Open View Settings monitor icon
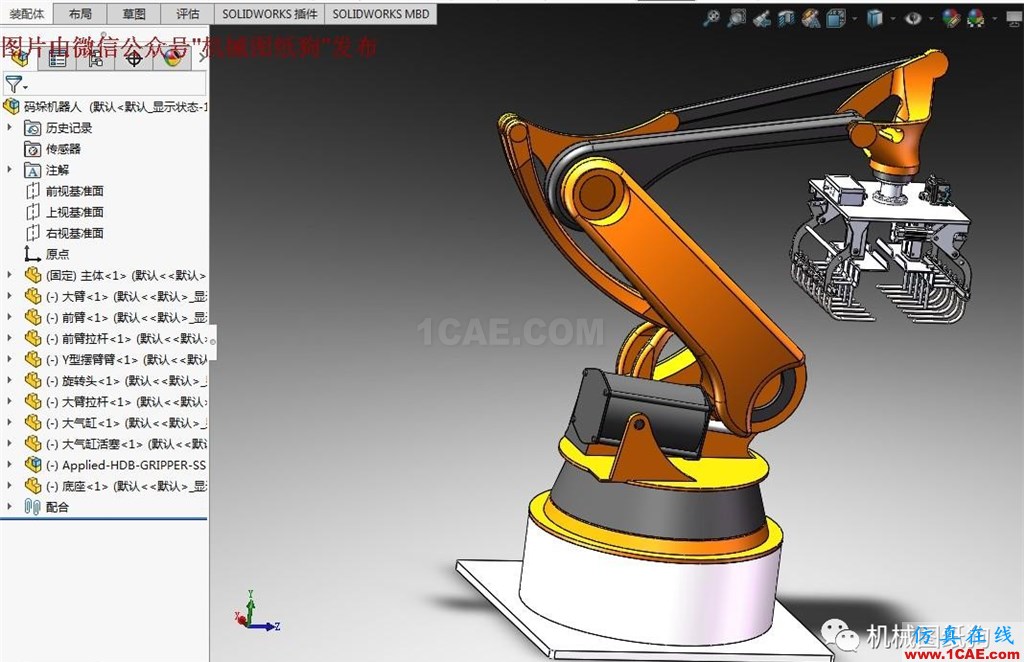This screenshot has height=662, width=1024. [x=1016, y=18]
